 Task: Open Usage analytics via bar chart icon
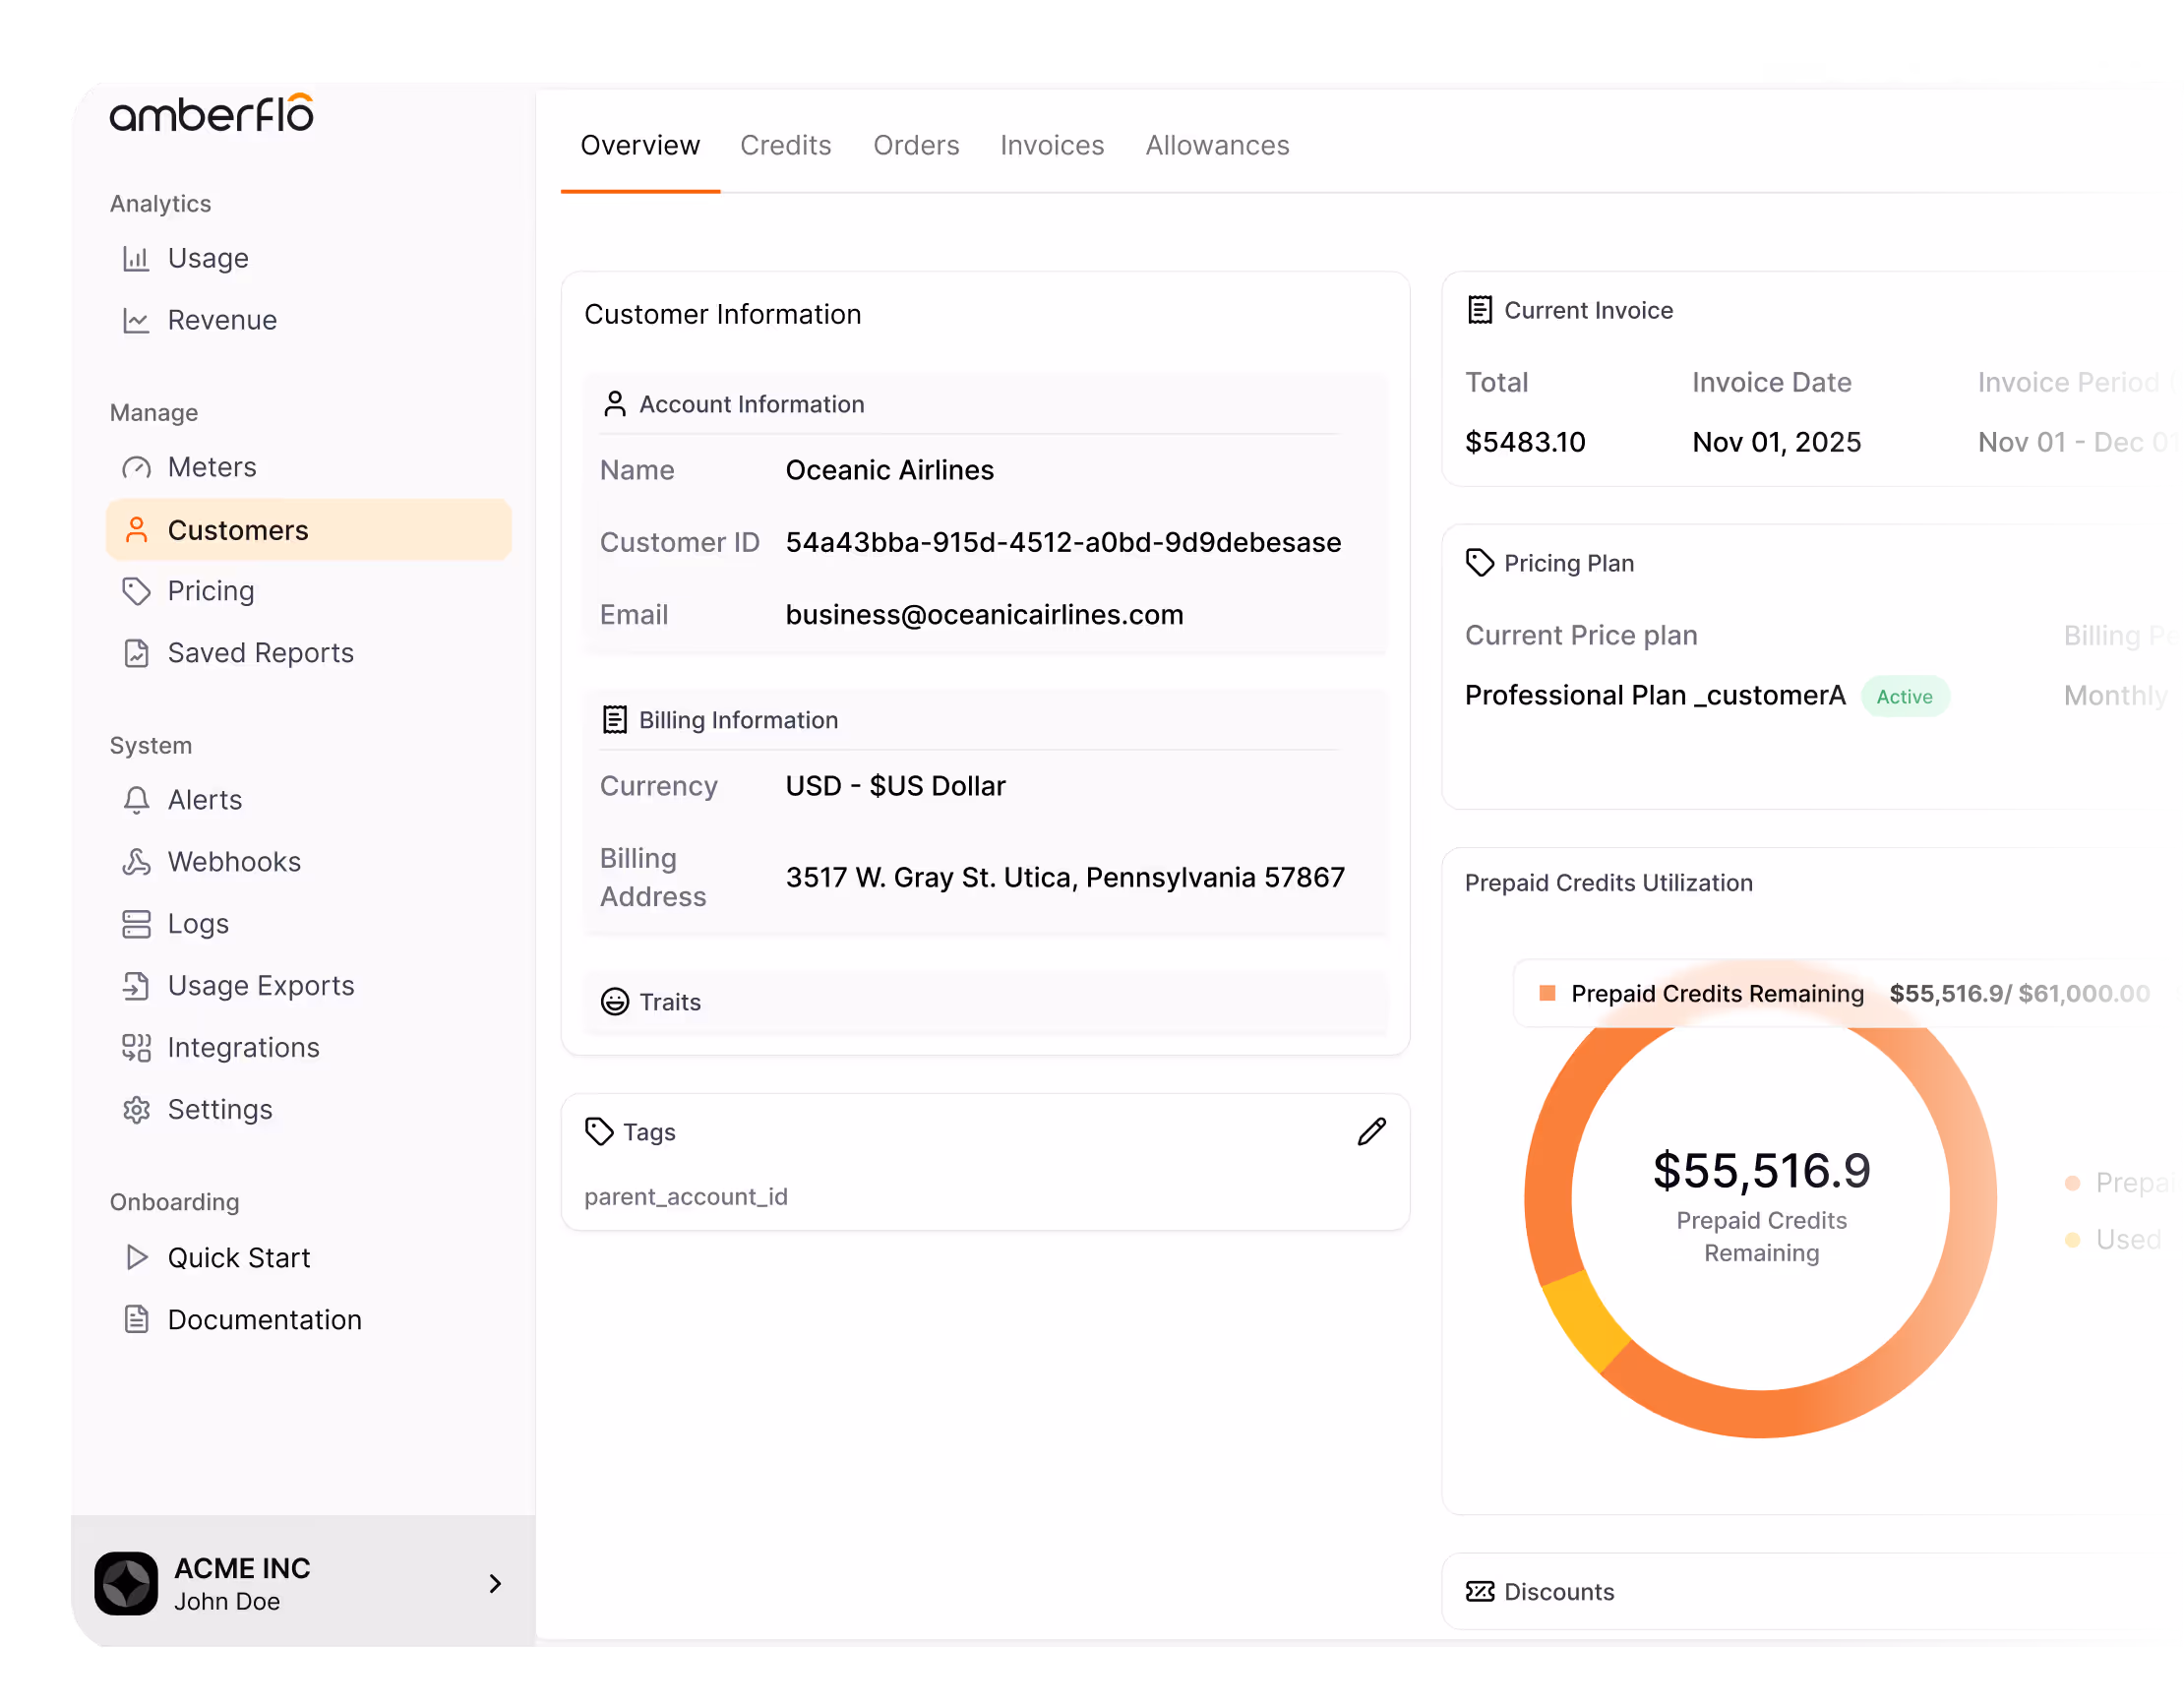coord(136,259)
